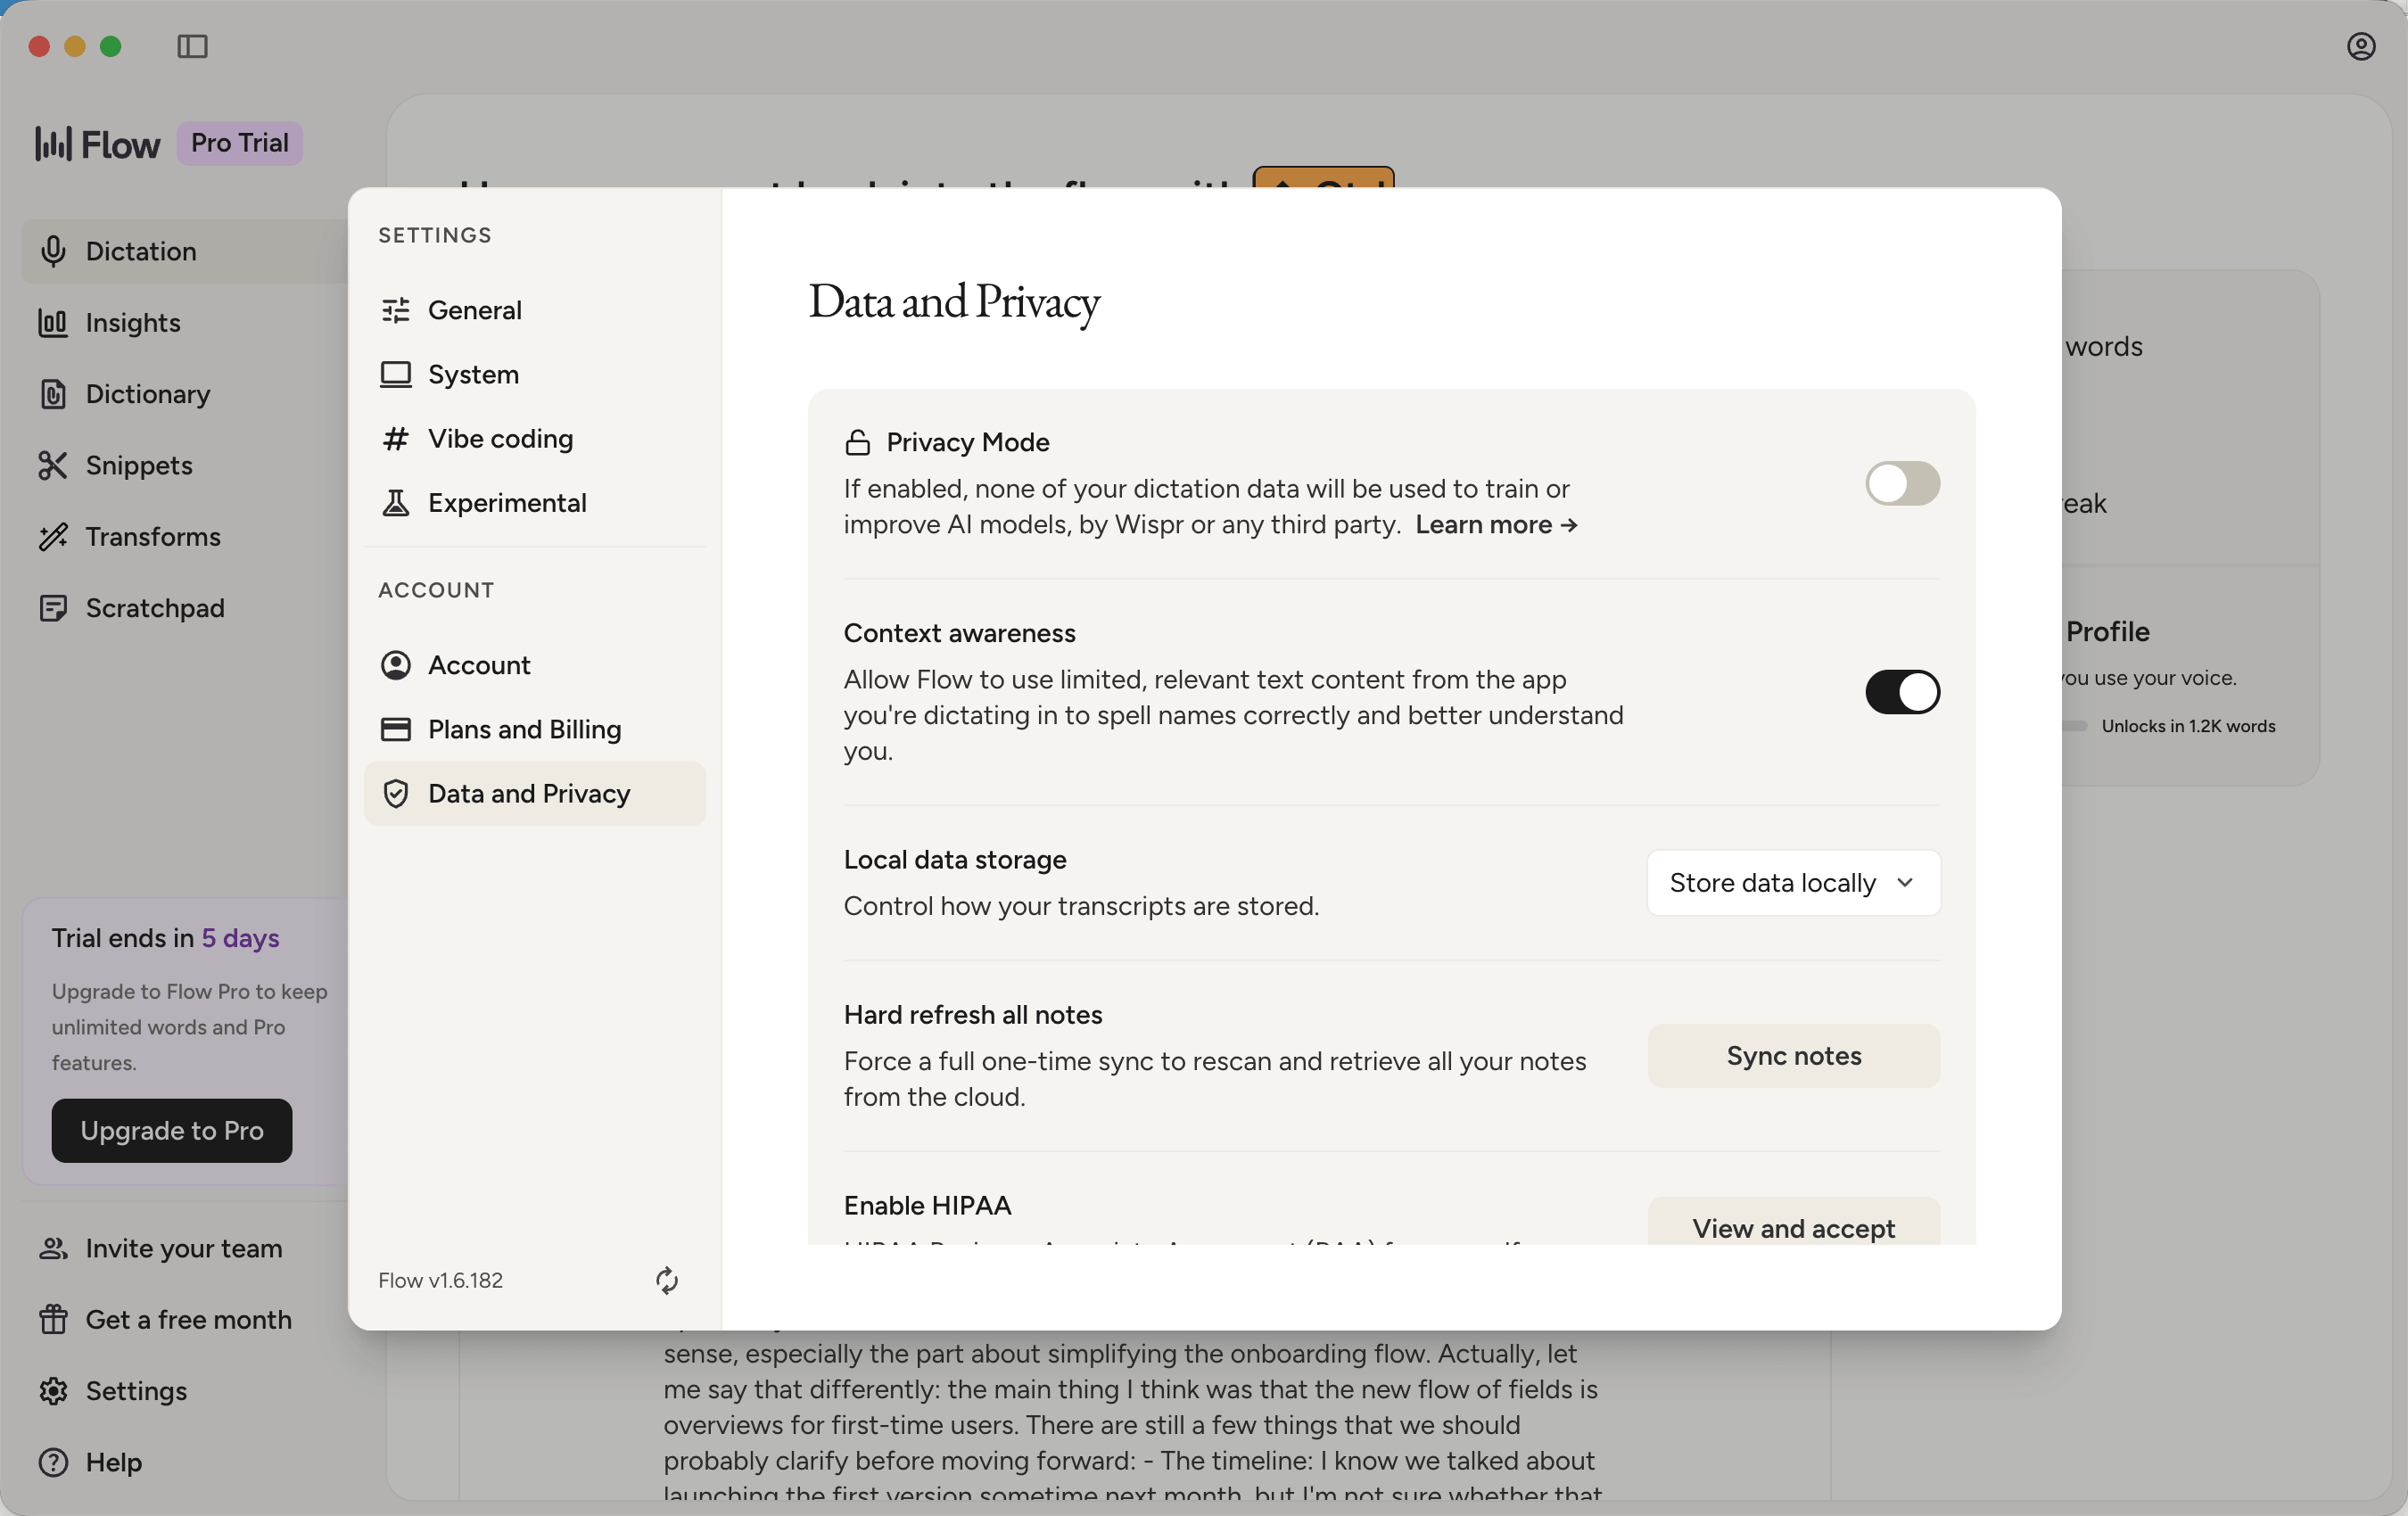Click Invite your team link

(x=184, y=1248)
